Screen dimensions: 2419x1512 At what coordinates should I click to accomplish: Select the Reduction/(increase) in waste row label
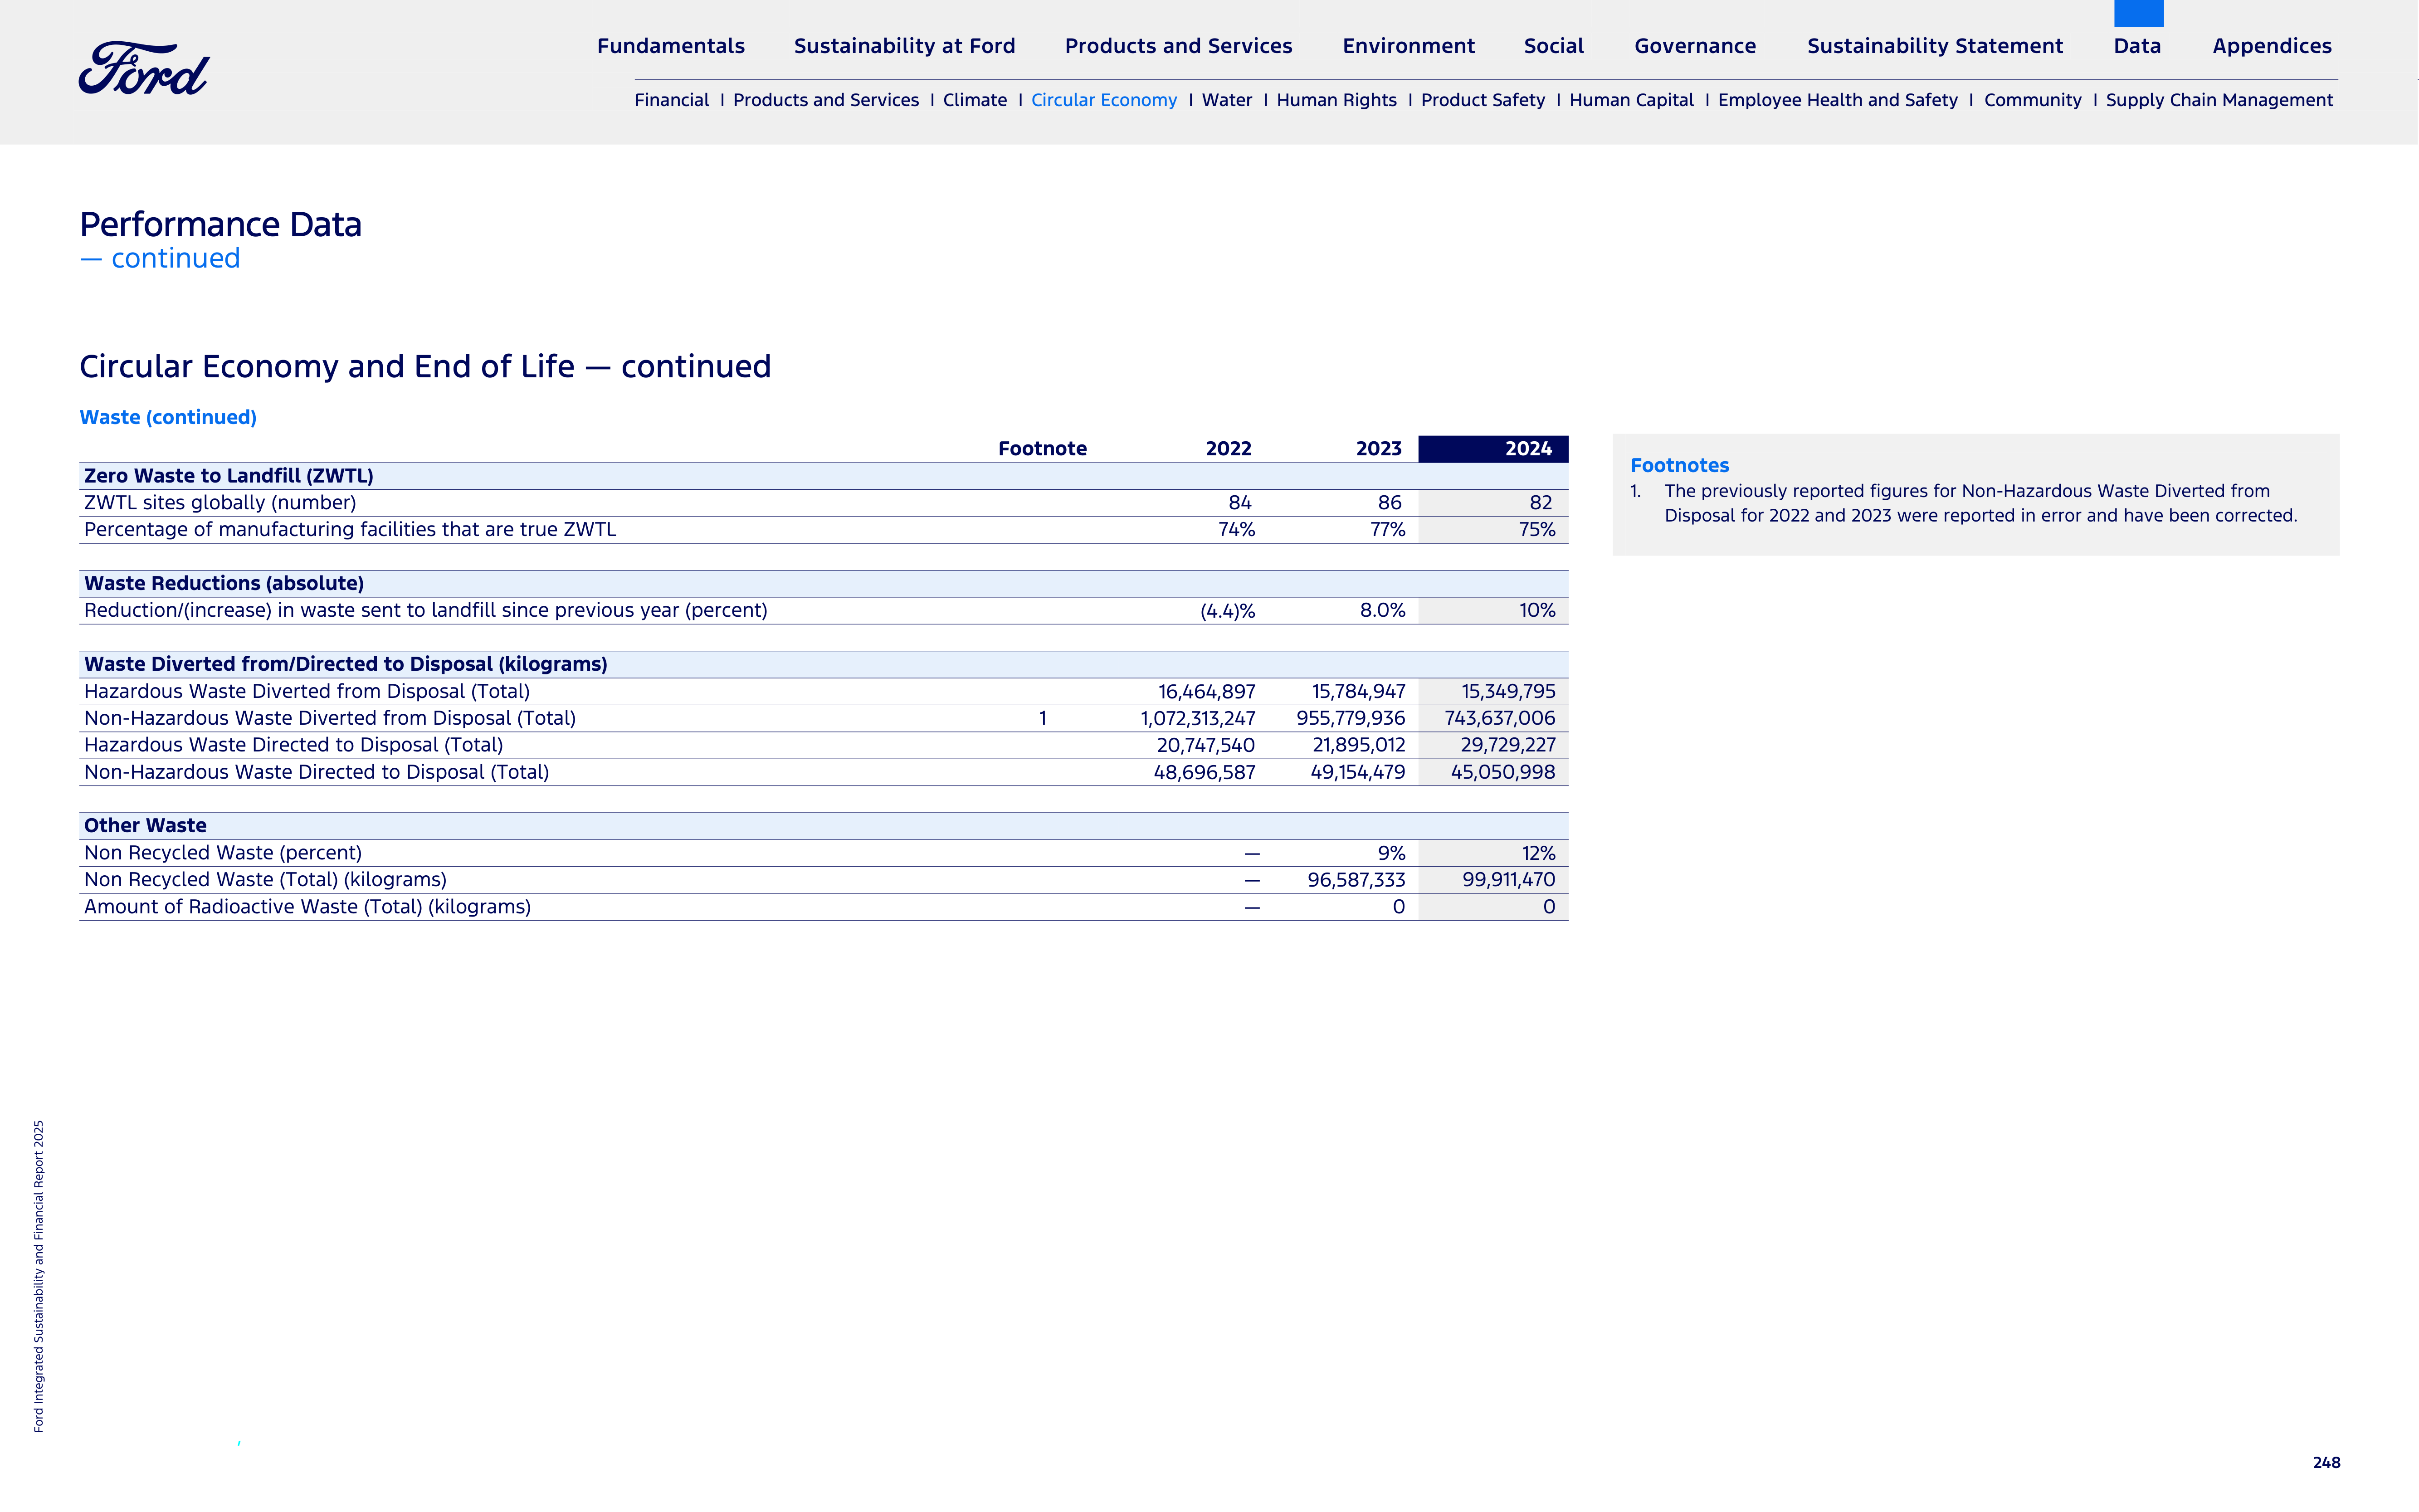point(426,610)
